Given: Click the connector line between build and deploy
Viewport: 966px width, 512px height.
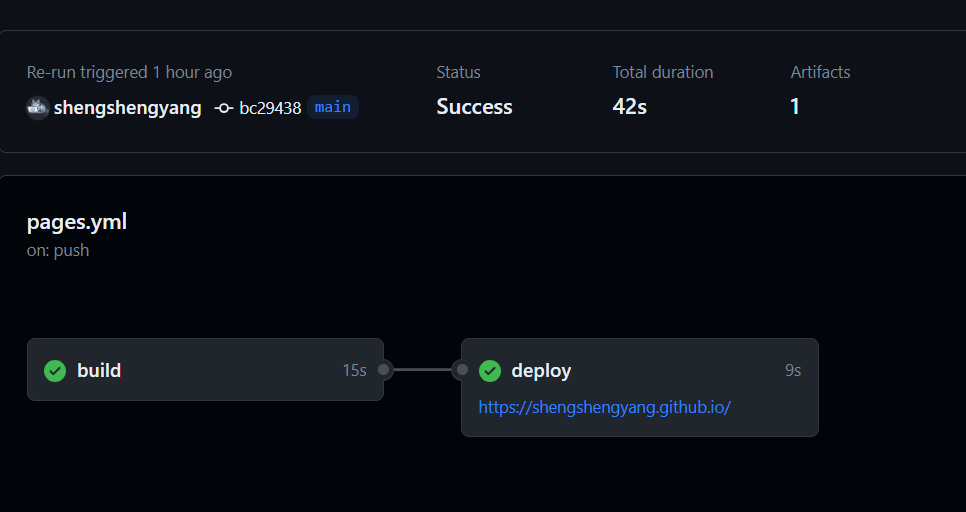Looking at the screenshot, I should click(422, 370).
